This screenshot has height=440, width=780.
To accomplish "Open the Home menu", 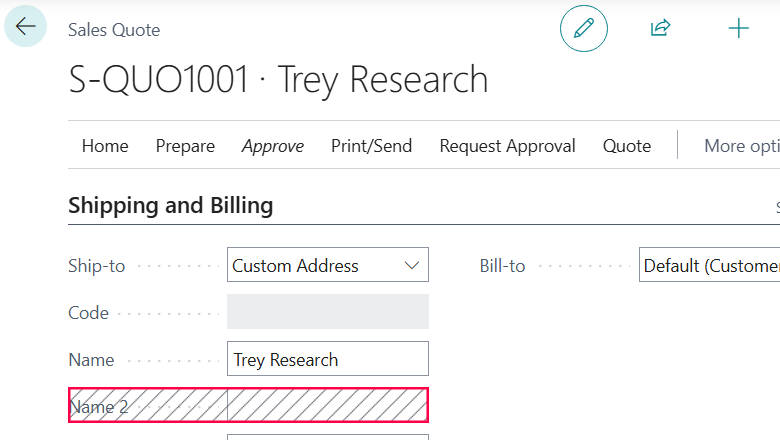I will tap(105, 146).
